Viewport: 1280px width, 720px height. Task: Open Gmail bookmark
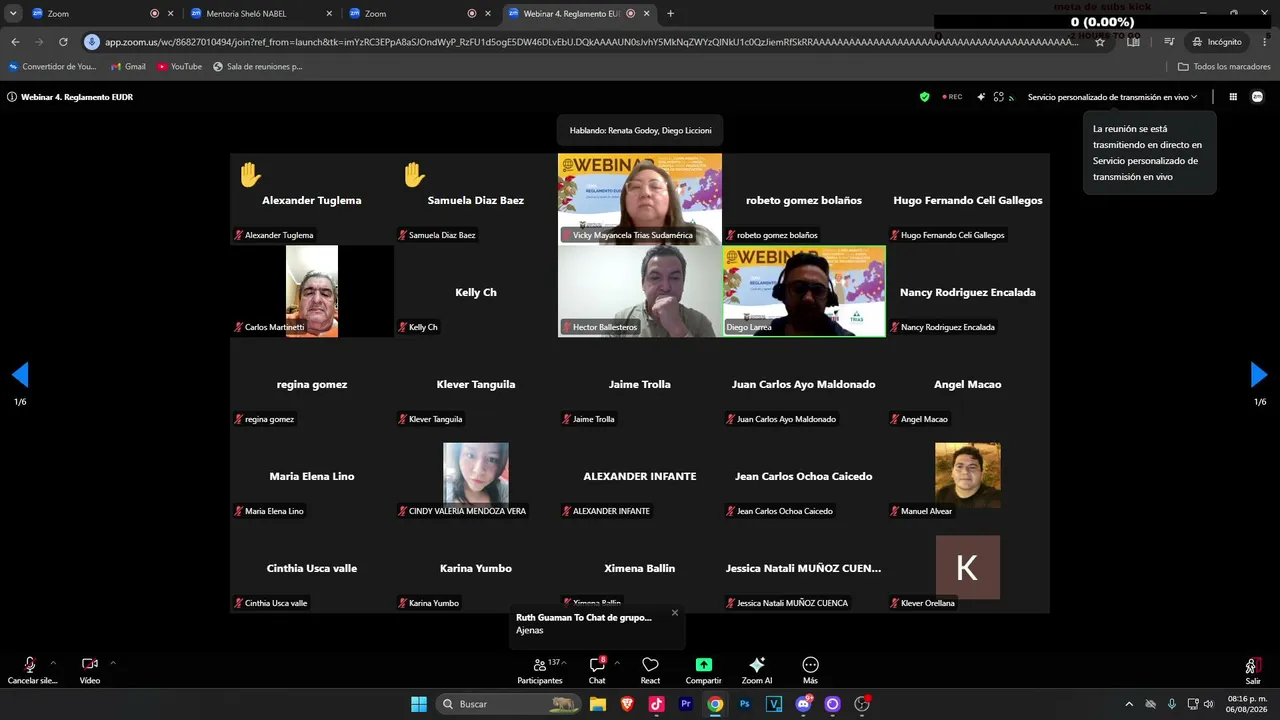pos(127,67)
